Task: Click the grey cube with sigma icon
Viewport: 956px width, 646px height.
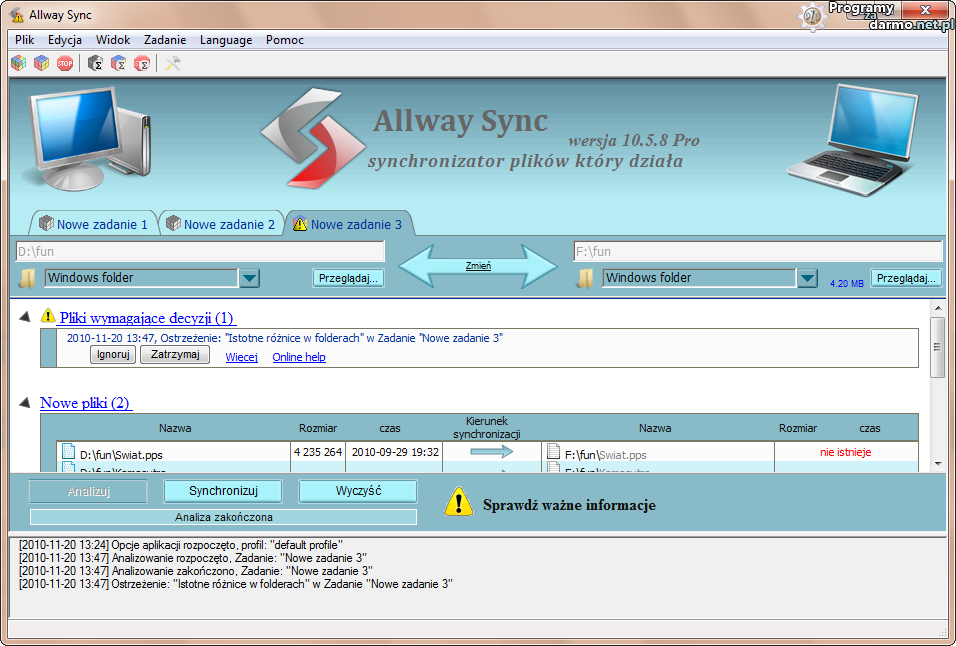Action: coord(96,63)
